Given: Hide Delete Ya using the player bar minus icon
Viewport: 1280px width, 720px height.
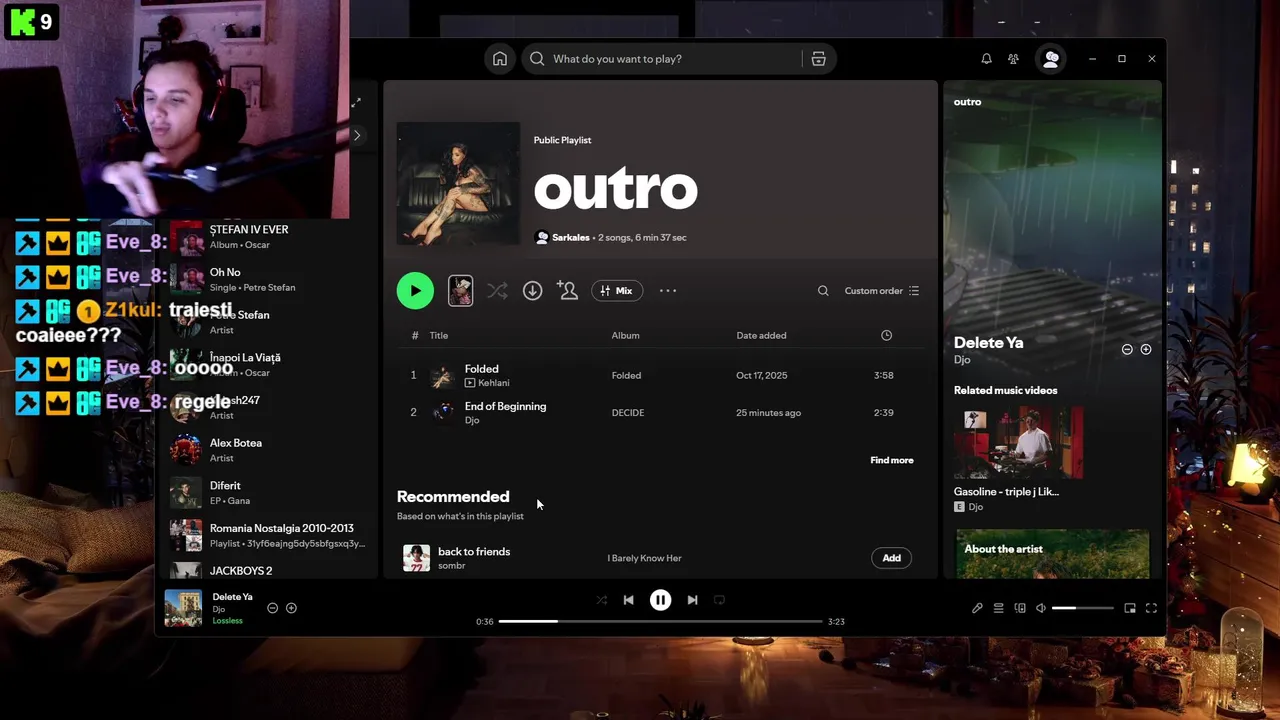Looking at the screenshot, I should tap(272, 608).
